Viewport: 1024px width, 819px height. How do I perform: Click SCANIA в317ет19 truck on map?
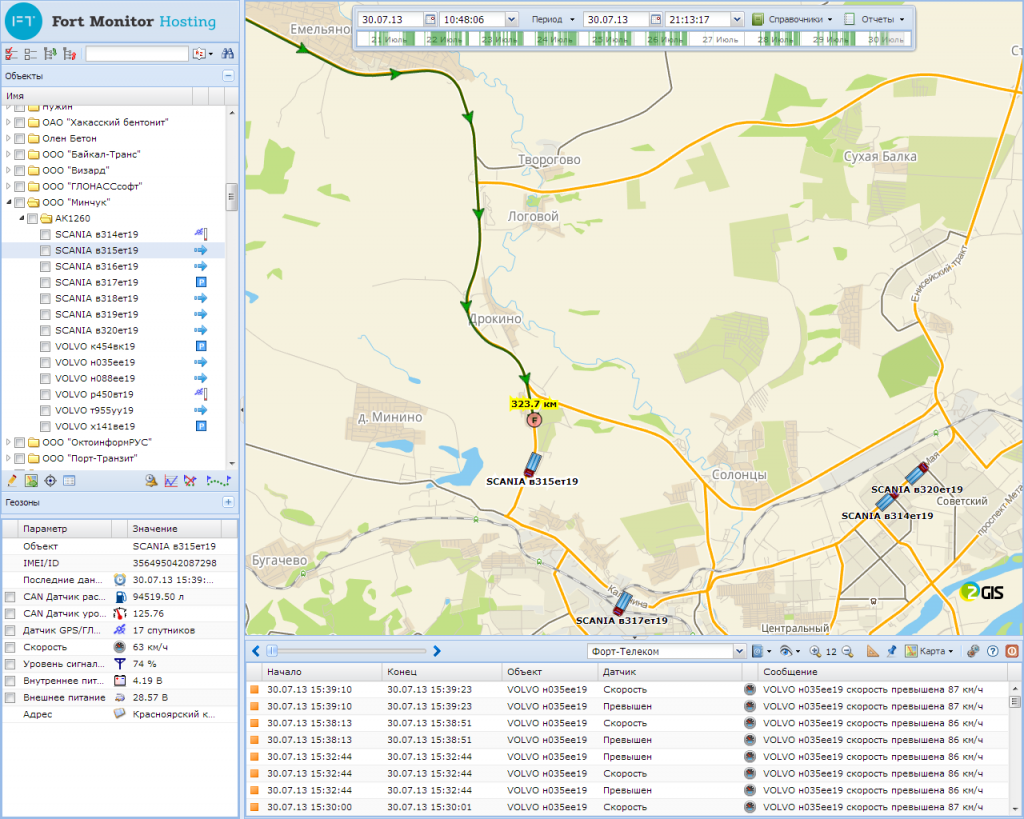[622, 603]
